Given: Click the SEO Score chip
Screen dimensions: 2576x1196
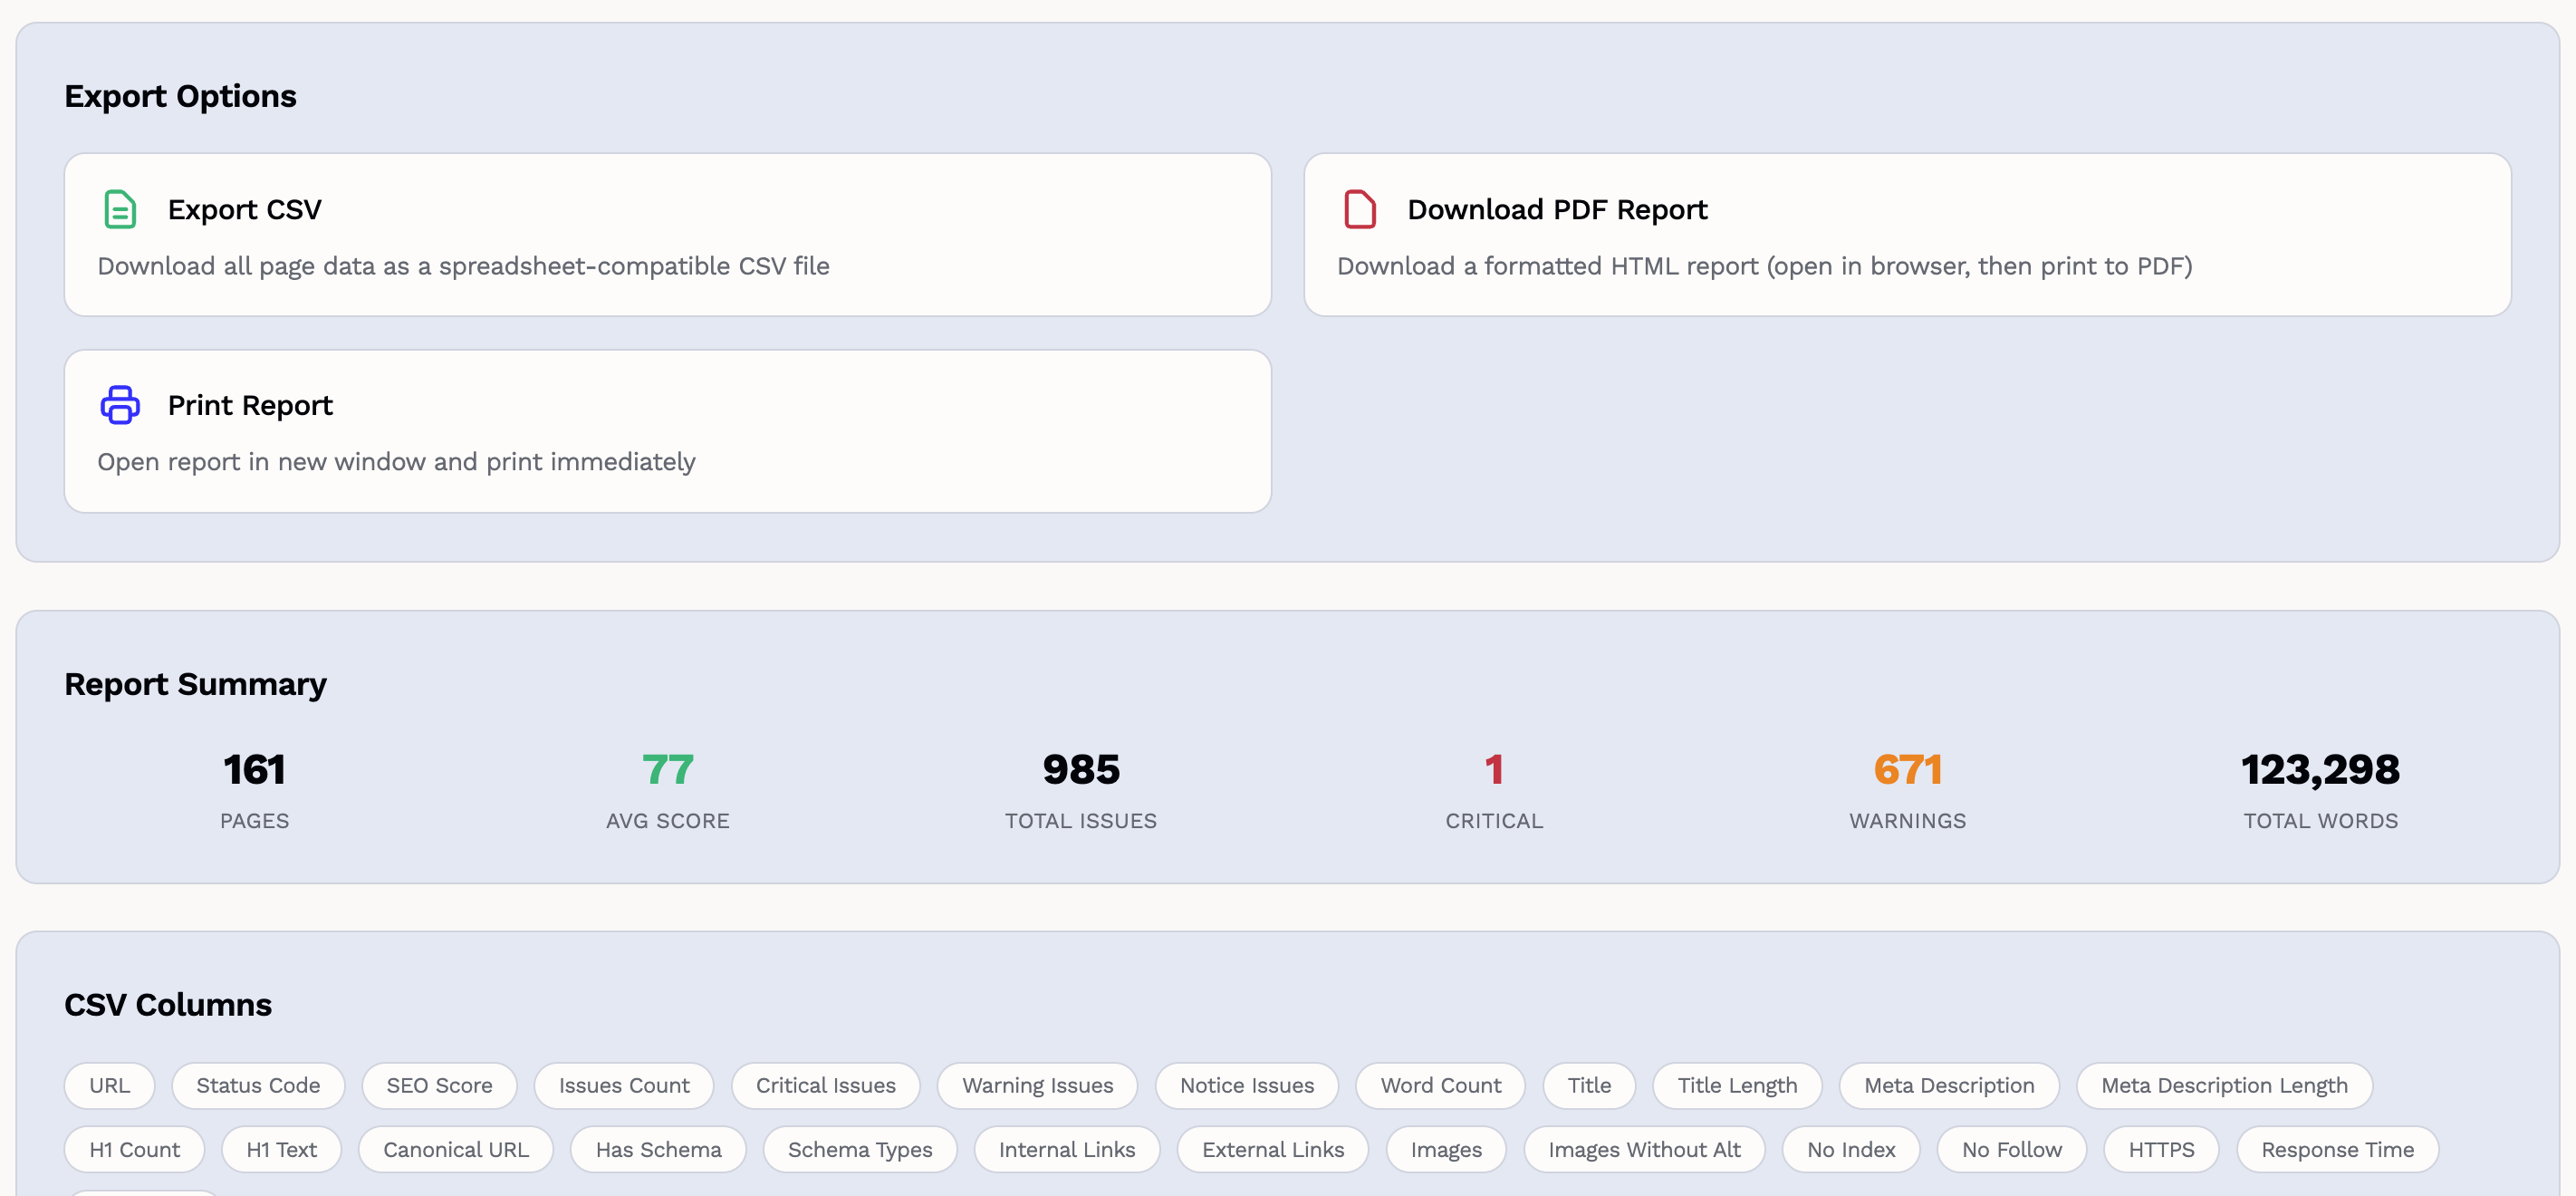Looking at the screenshot, I should point(439,1085).
